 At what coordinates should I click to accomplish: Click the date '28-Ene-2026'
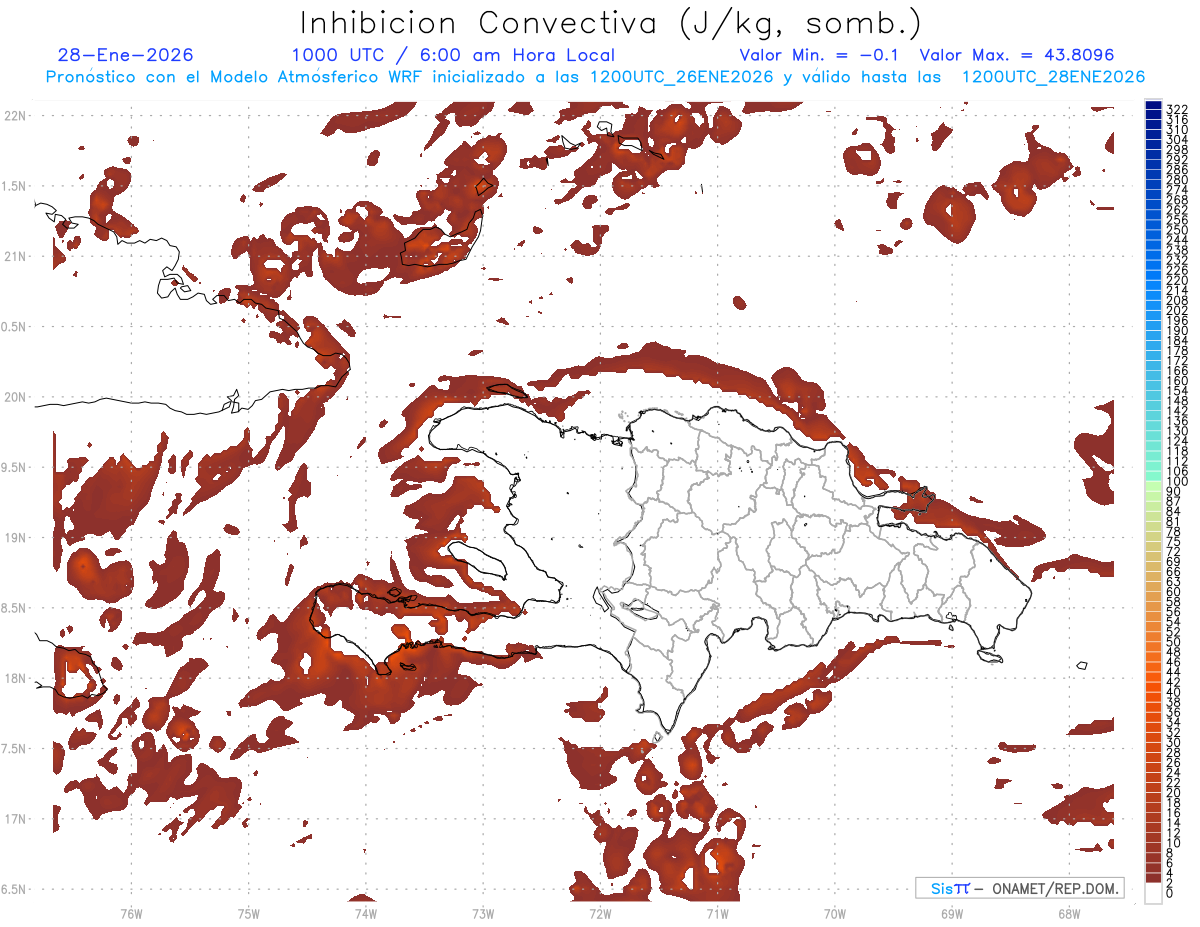(126, 55)
